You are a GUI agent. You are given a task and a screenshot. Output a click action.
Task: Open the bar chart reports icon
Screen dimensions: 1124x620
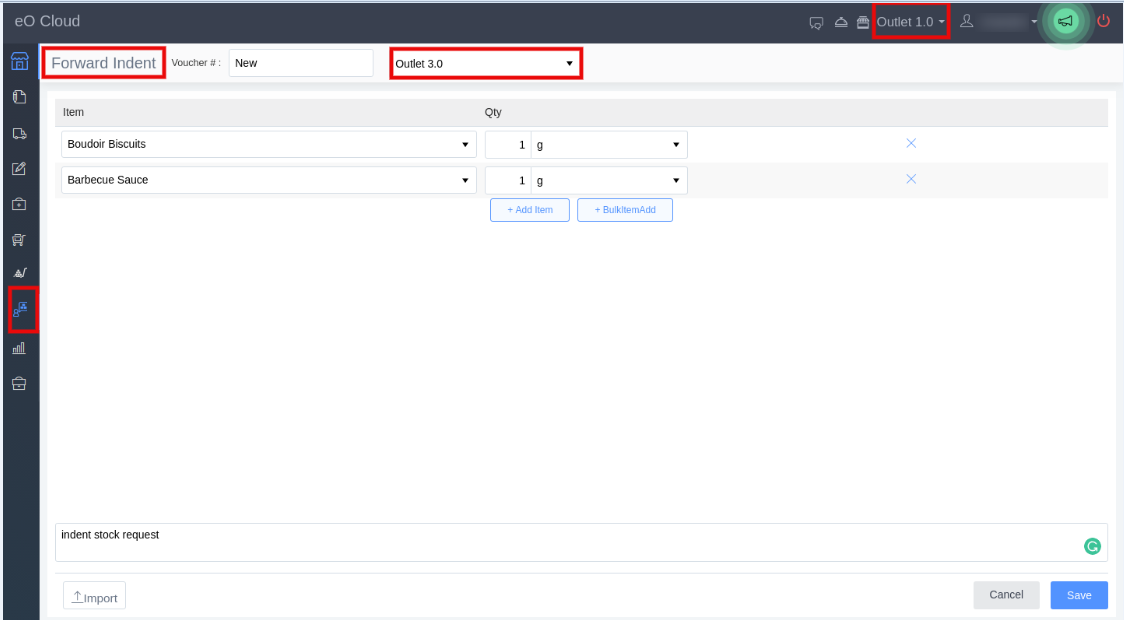point(18,347)
